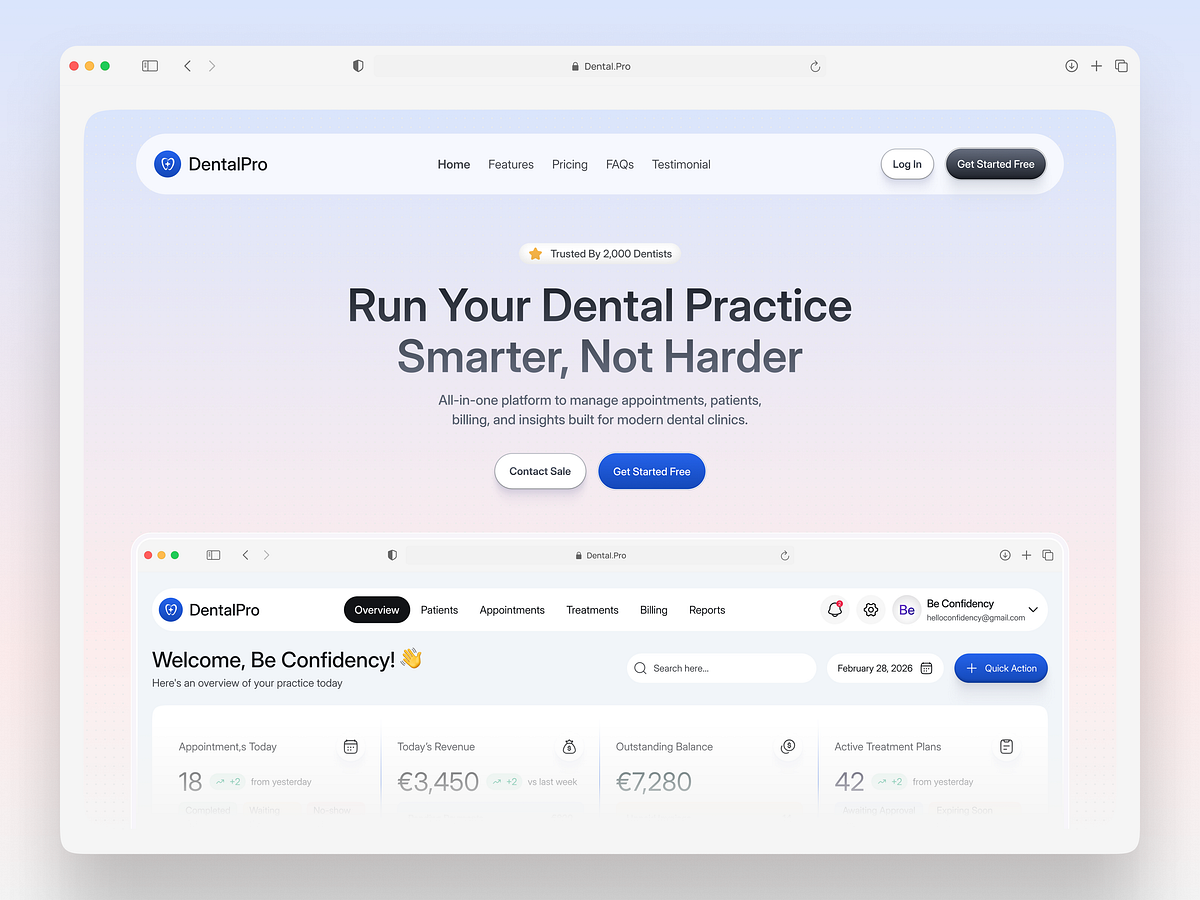Open the Billing section
Image resolution: width=1200 pixels, height=900 pixels.
pyautogui.click(x=653, y=609)
